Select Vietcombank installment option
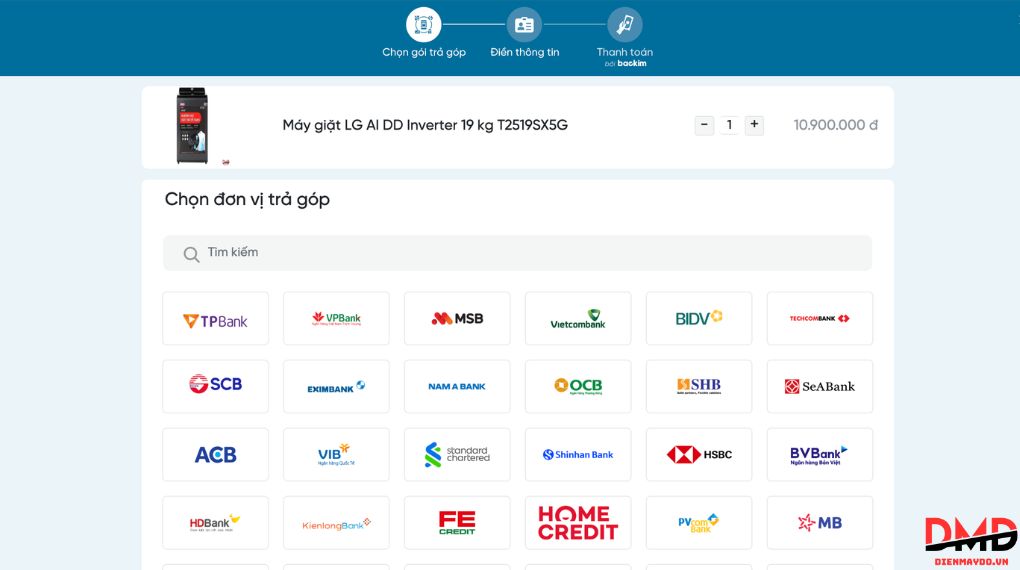Screen dimensions: 1020x570 tap(578, 318)
